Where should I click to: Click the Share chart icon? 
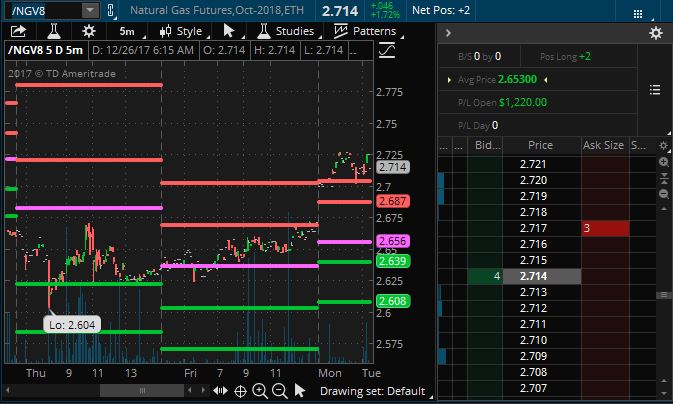click(17, 31)
